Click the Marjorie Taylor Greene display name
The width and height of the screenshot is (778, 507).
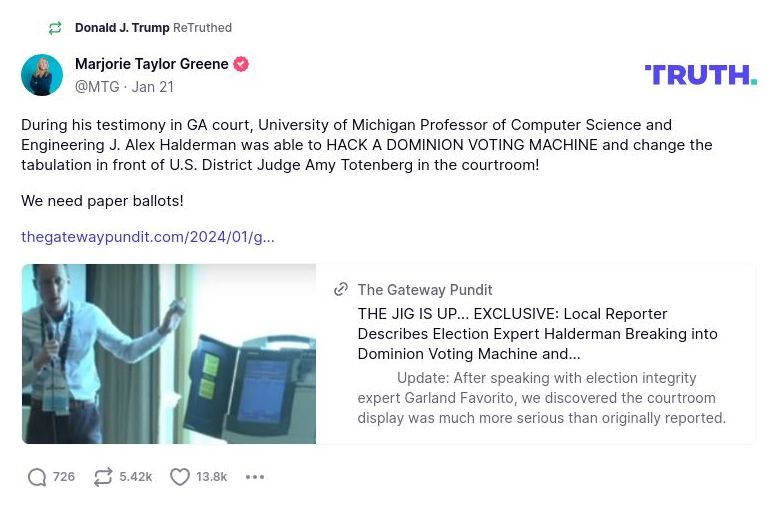point(151,64)
